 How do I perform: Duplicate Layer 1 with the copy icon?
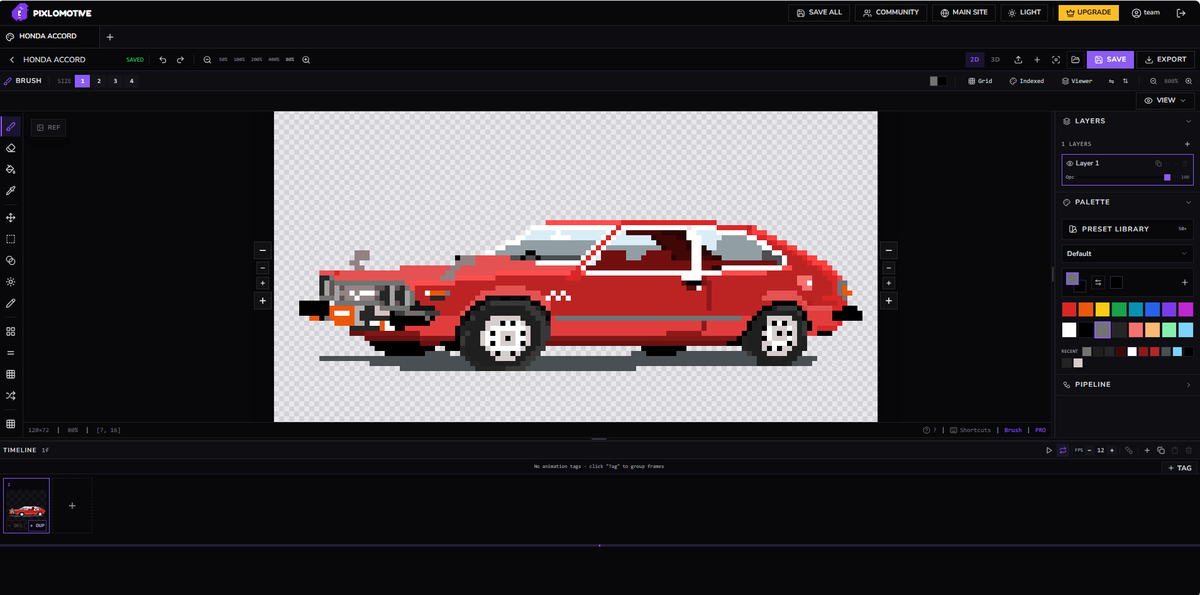[x=1158, y=163]
